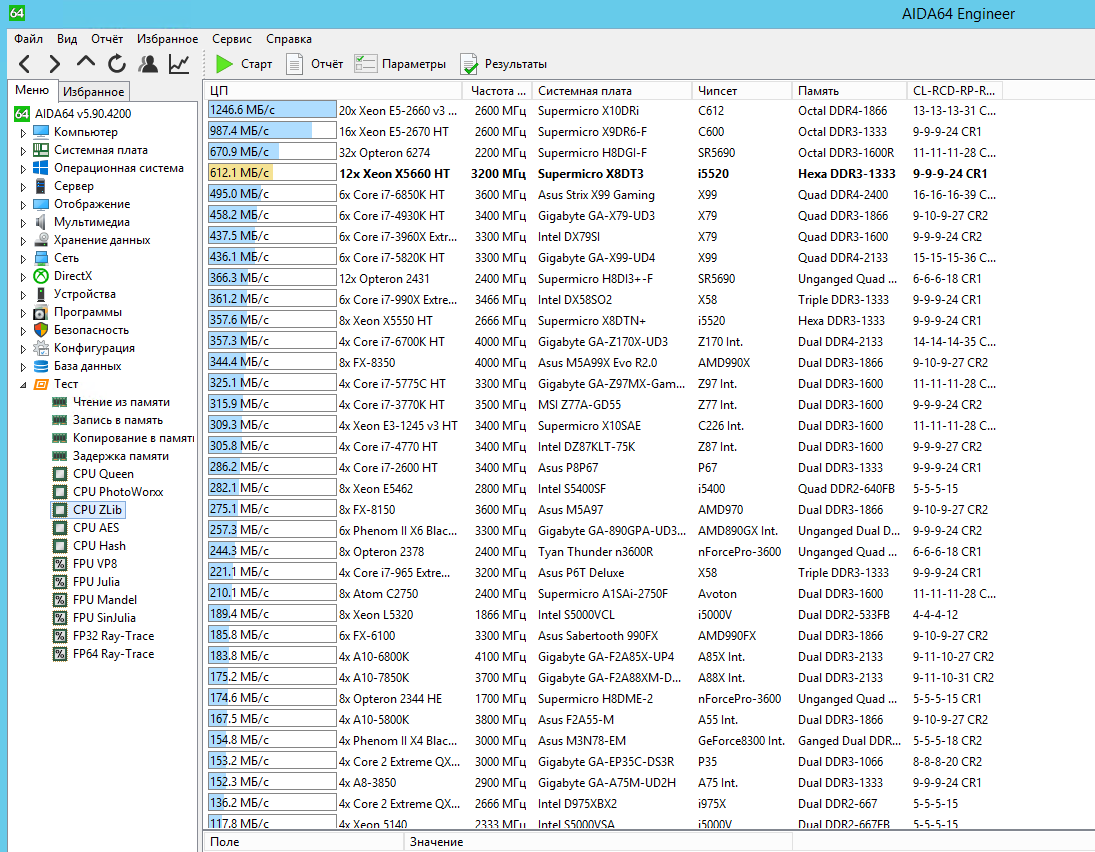Click the Компьютер monitor icon
The image size is (1095, 852).
tap(41, 132)
